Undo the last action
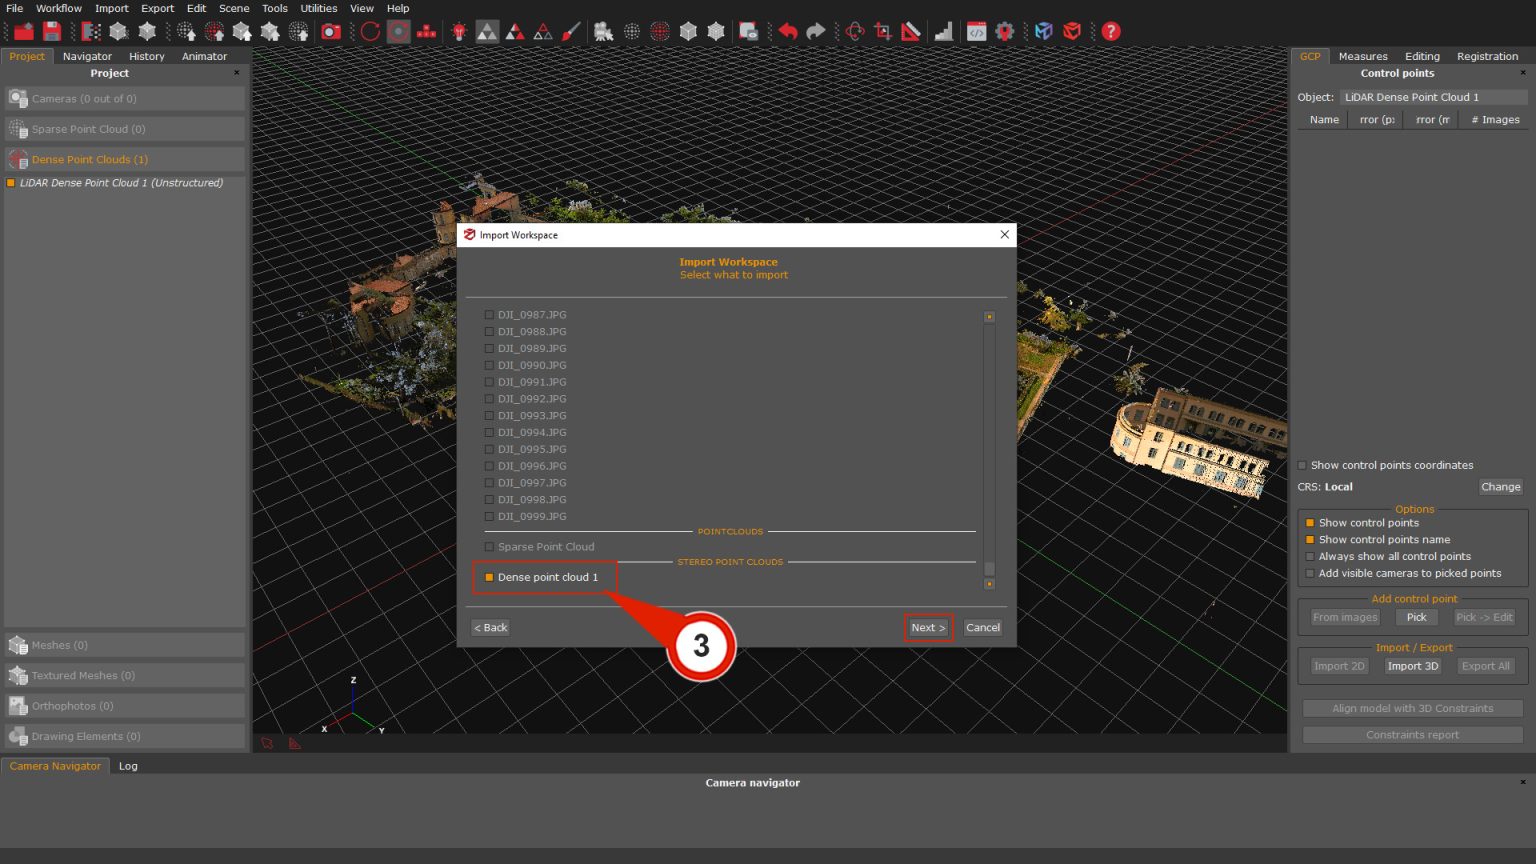The image size is (1536, 864). 790,31
